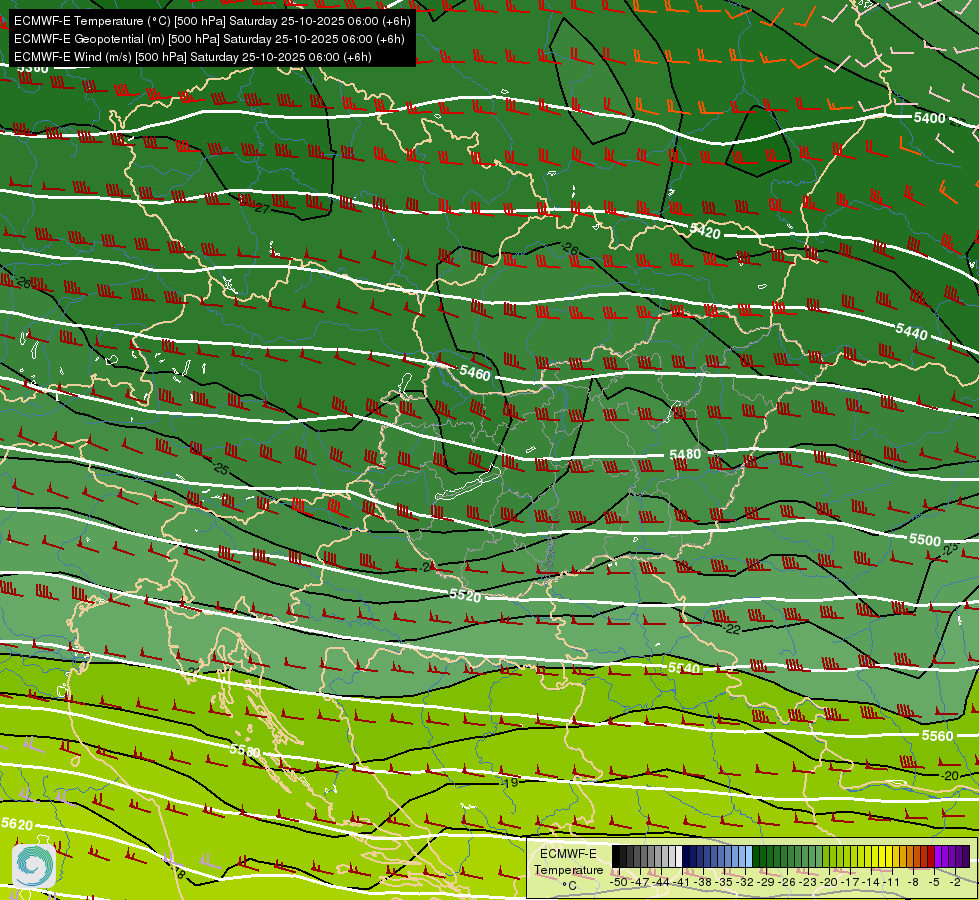
Task: Click the 5500 geopotential contour label
Action: pyautogui.click(x=925, y=539)
